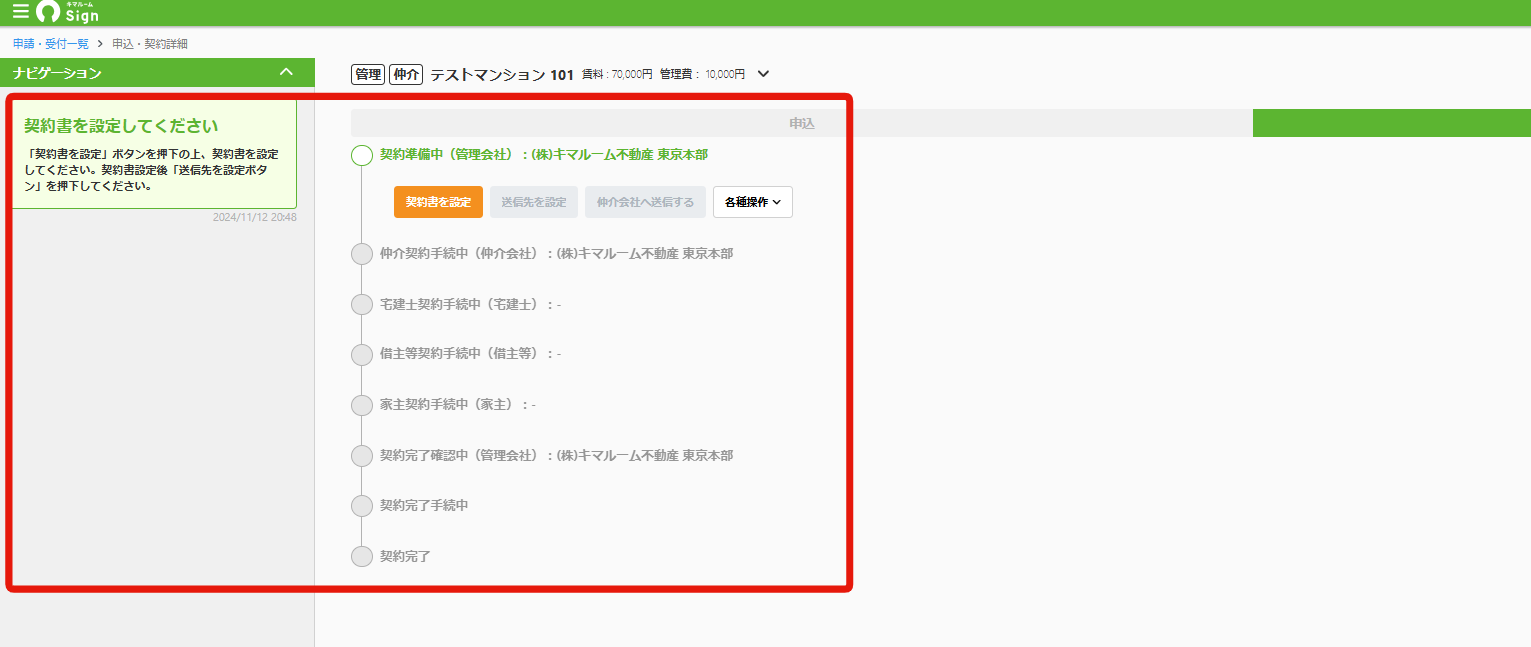Click 管理費 10,000円 text
1531x647 pixels.
tap(703, 74)
